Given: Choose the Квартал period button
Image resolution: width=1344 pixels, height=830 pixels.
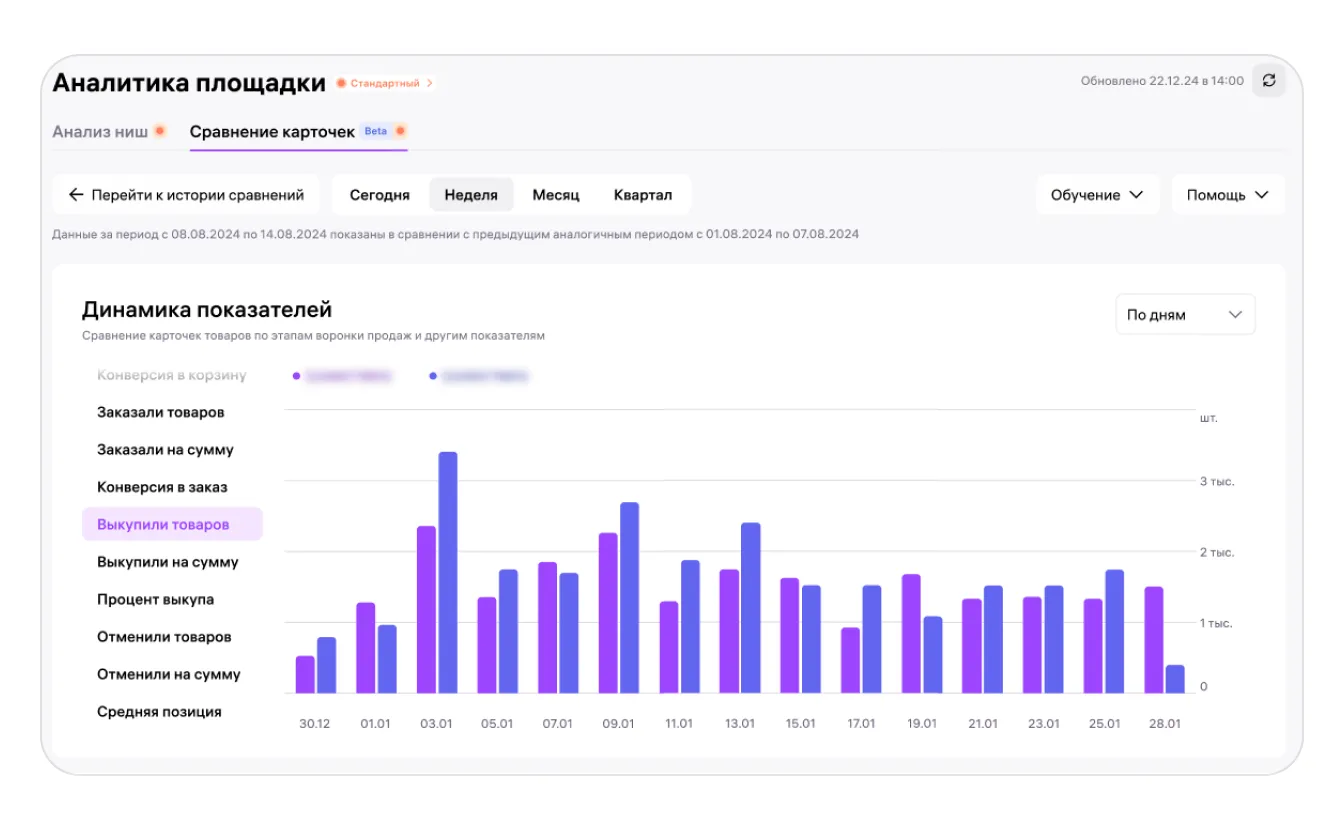Looking at the screenshot, I should pyautogui.click(x=643, y=195).
